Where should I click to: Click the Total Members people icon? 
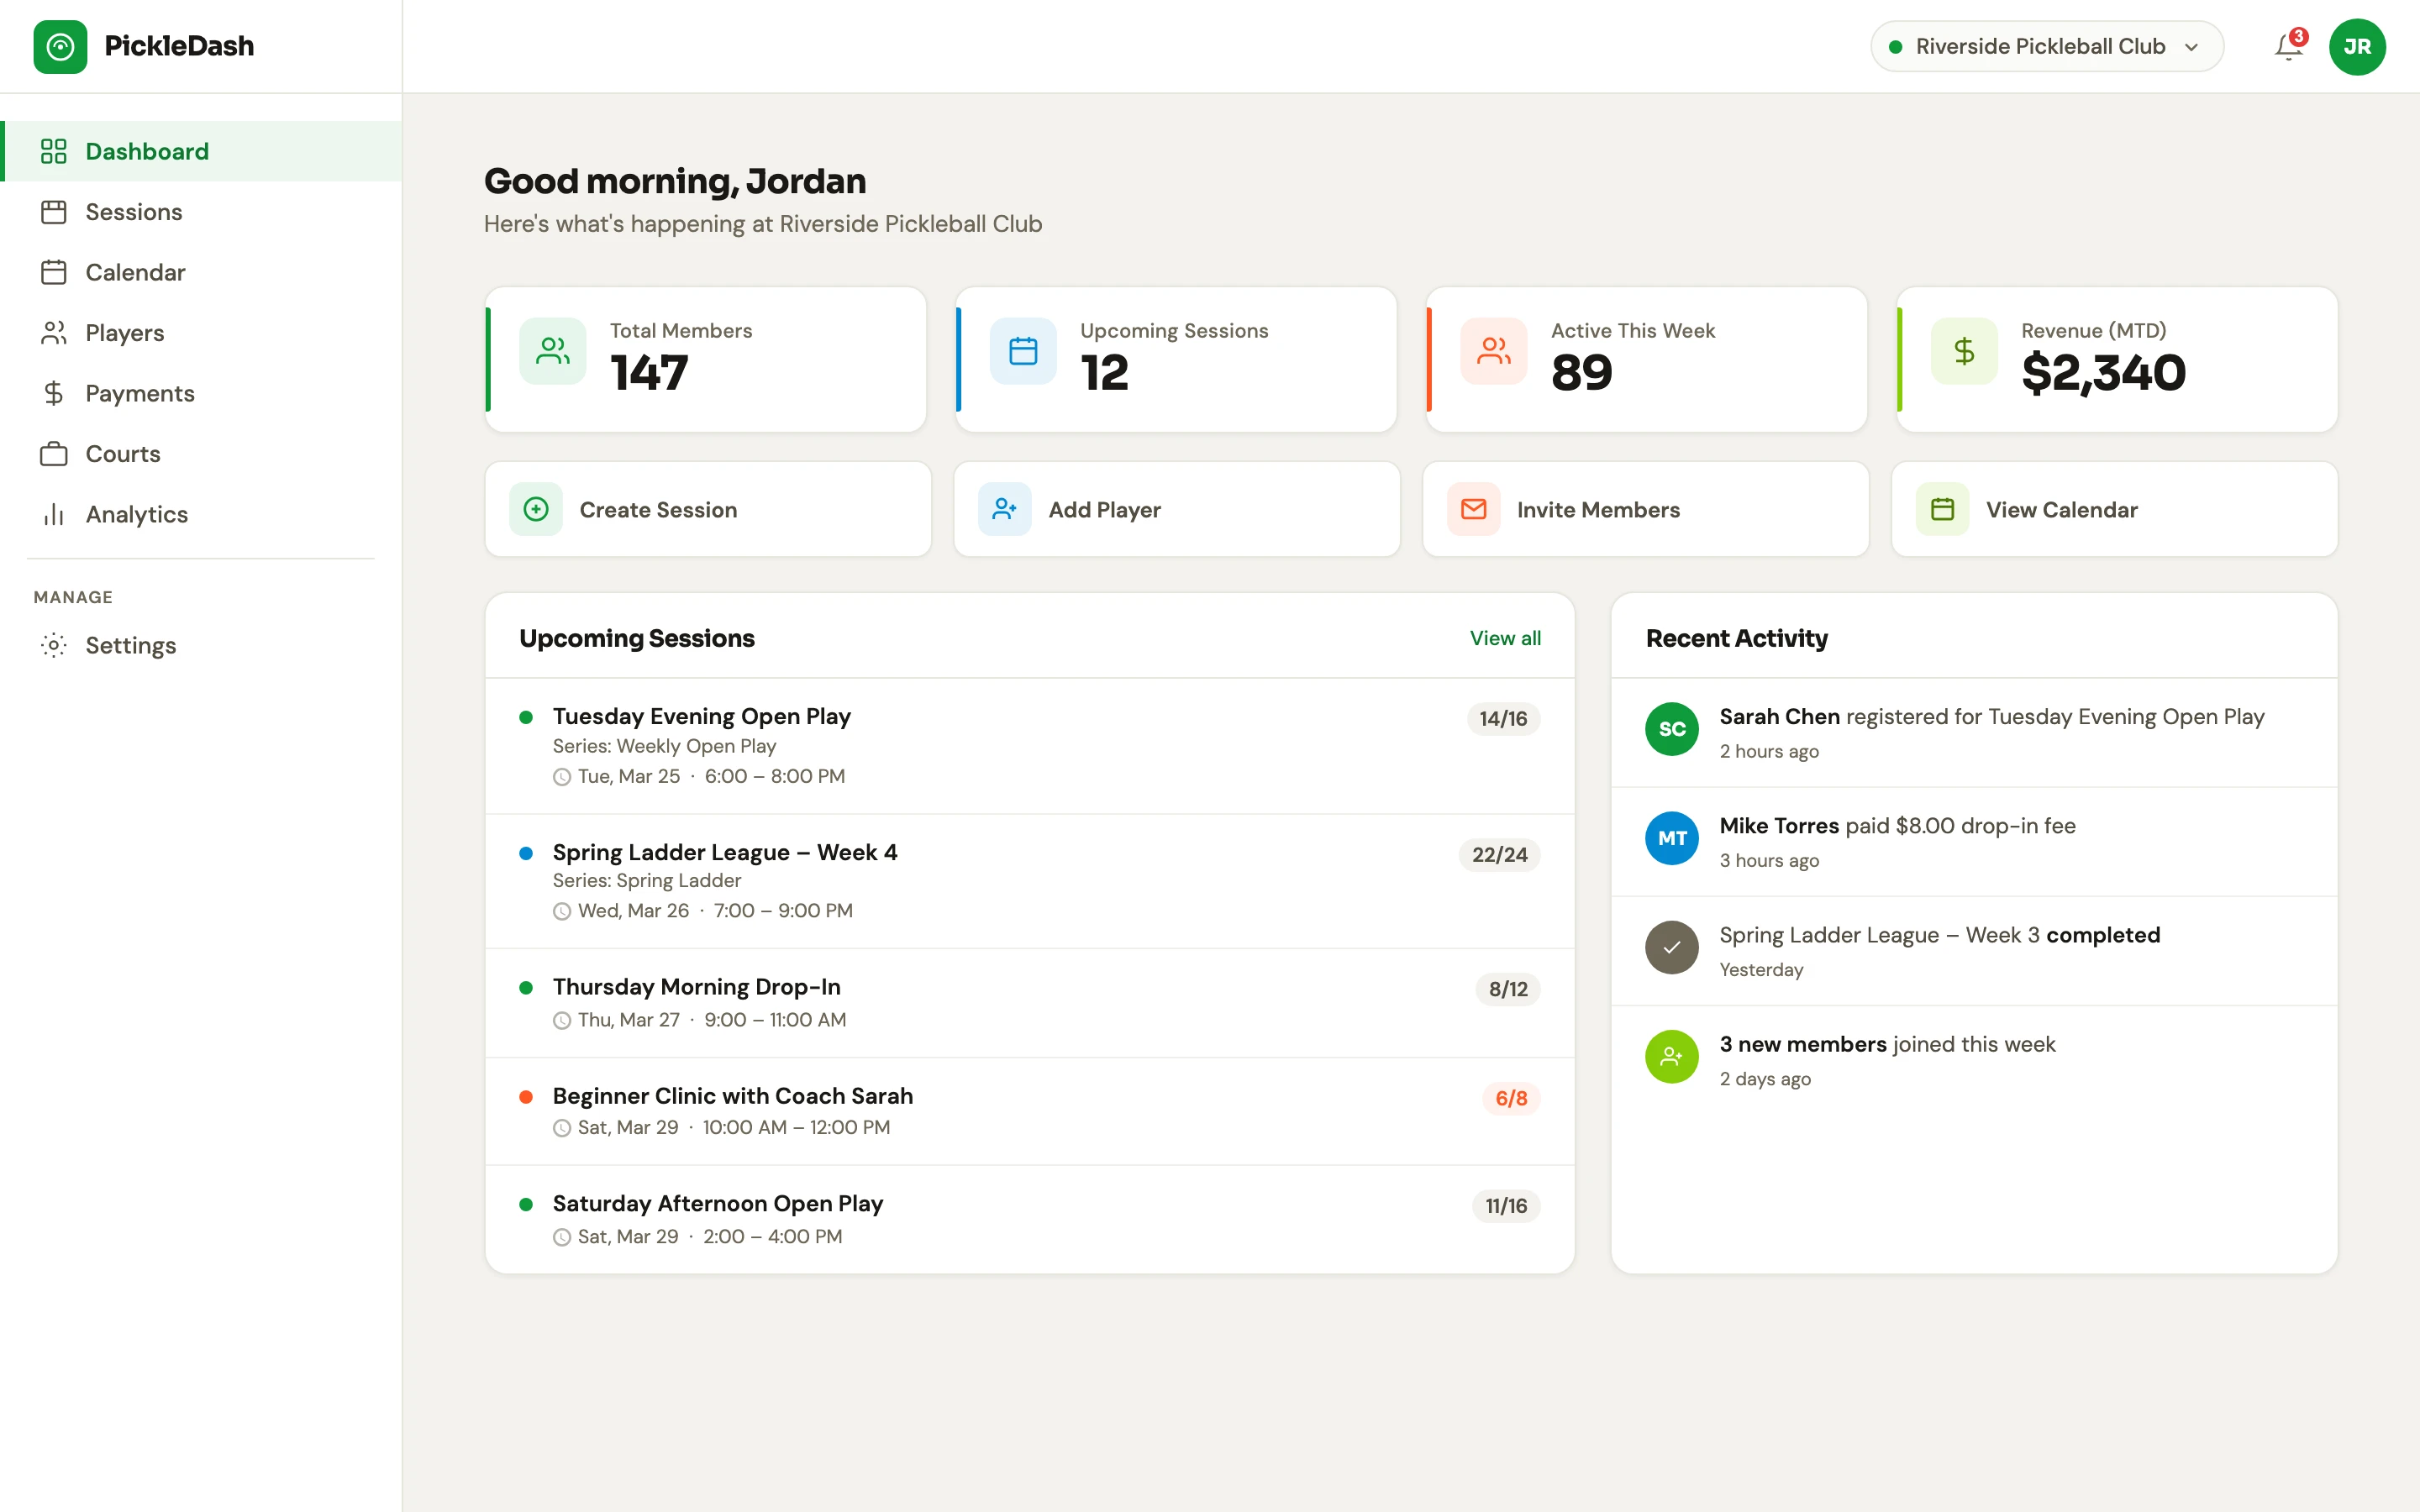click(553, 351)
